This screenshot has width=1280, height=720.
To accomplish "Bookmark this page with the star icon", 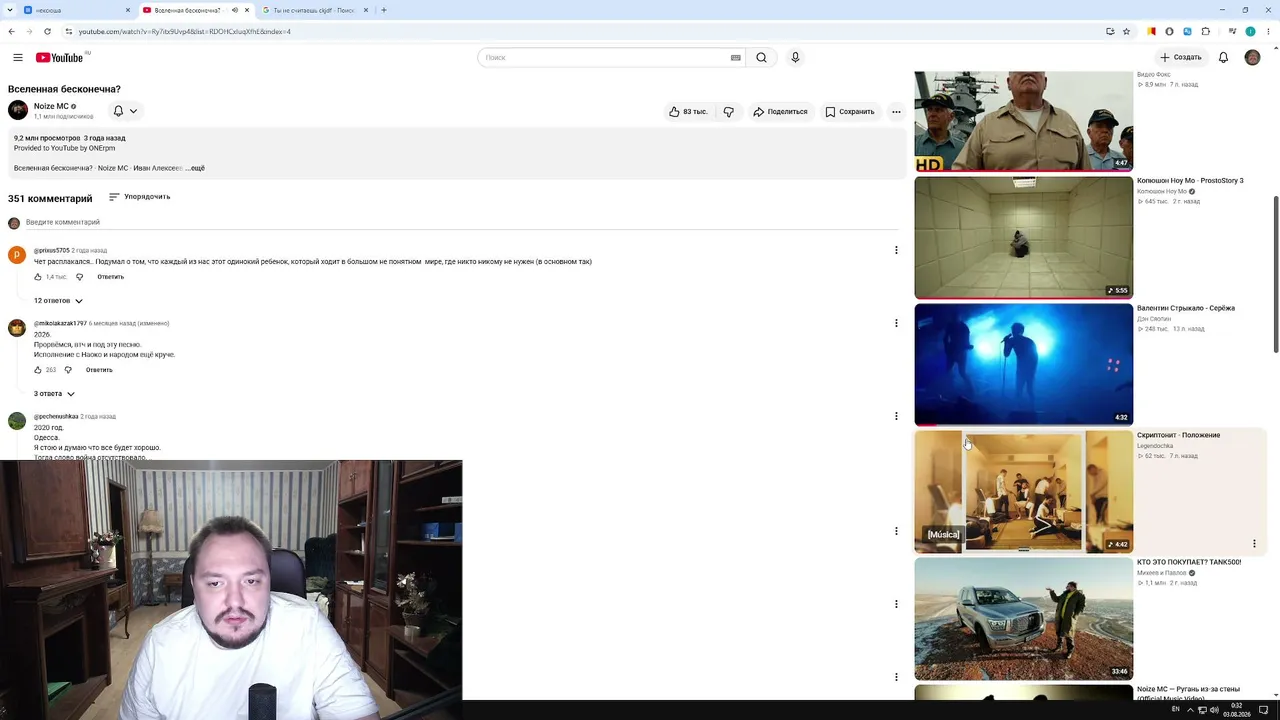I will (x=1126, y=31).
